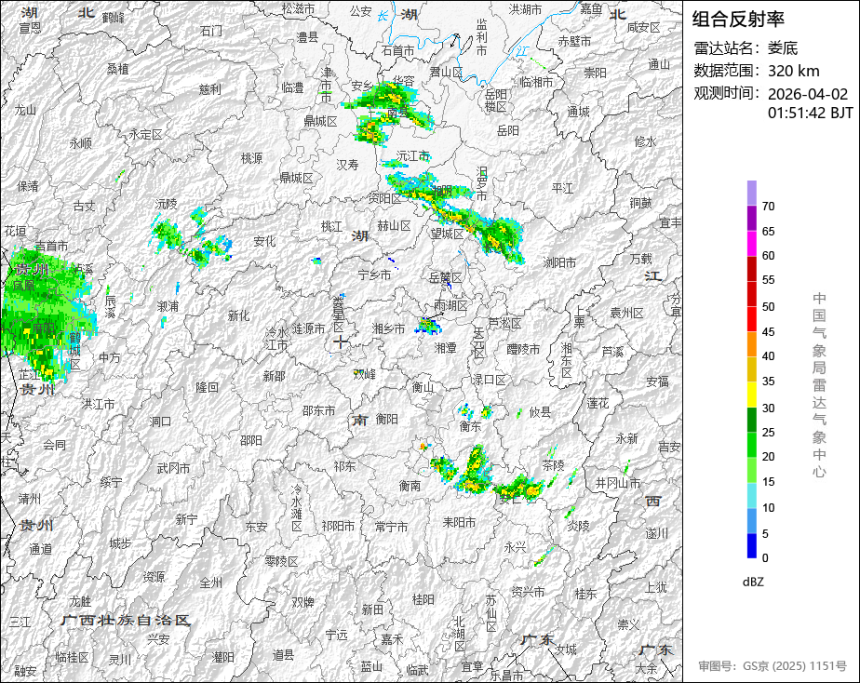Click the 全州 map label

pos(211,583)
